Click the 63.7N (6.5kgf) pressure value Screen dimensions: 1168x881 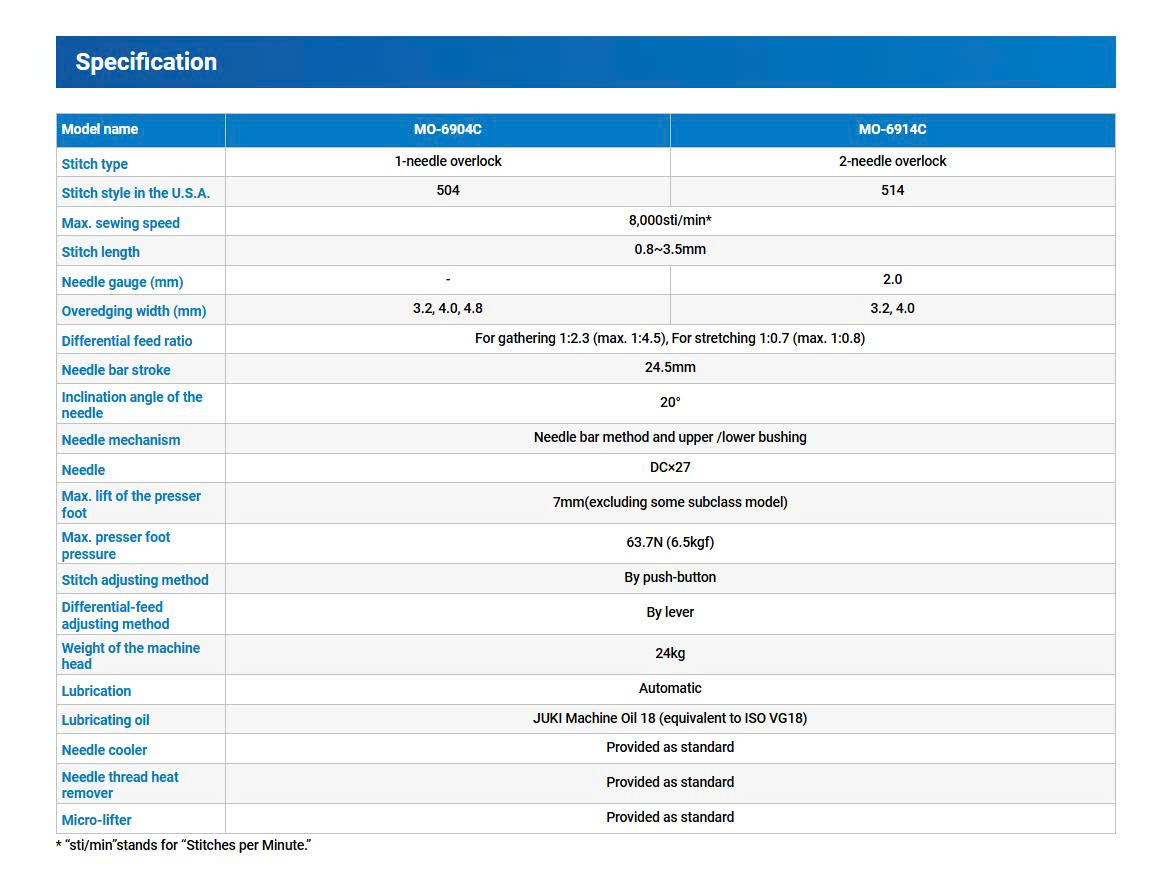pyautogui.click(x=670, y=543)
